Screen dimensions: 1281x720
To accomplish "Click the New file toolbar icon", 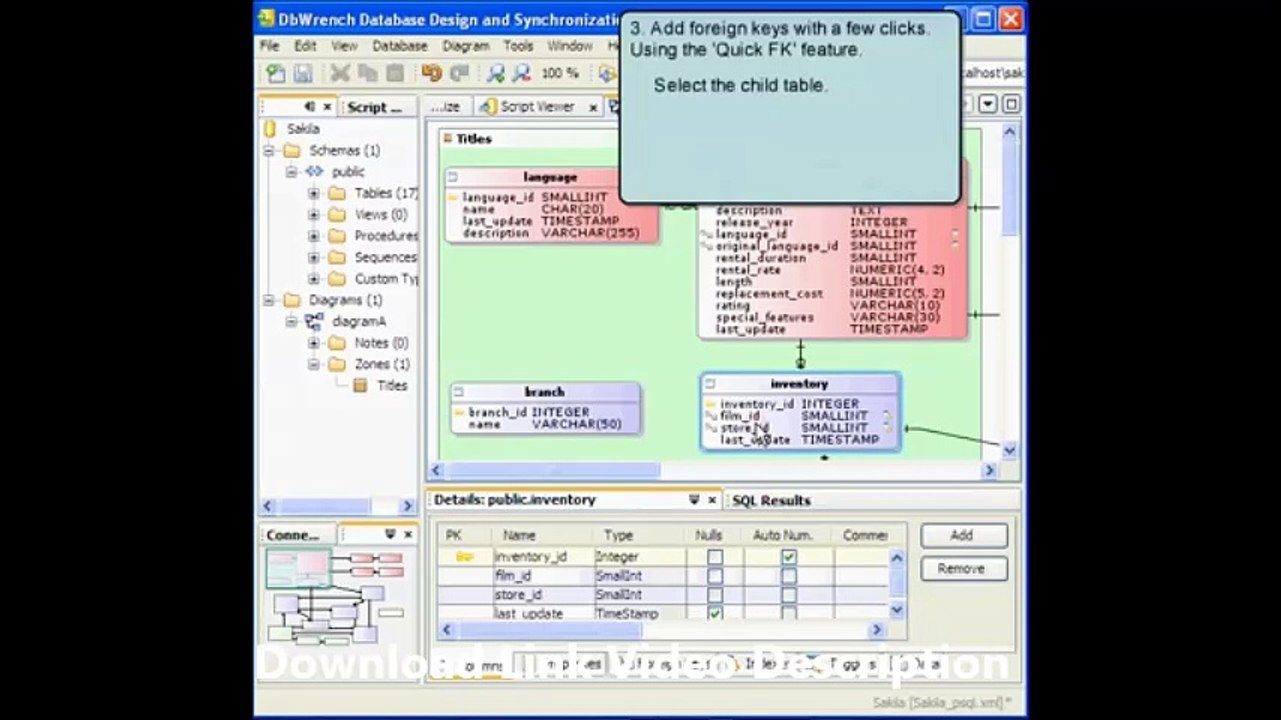I will click(275, 73).
